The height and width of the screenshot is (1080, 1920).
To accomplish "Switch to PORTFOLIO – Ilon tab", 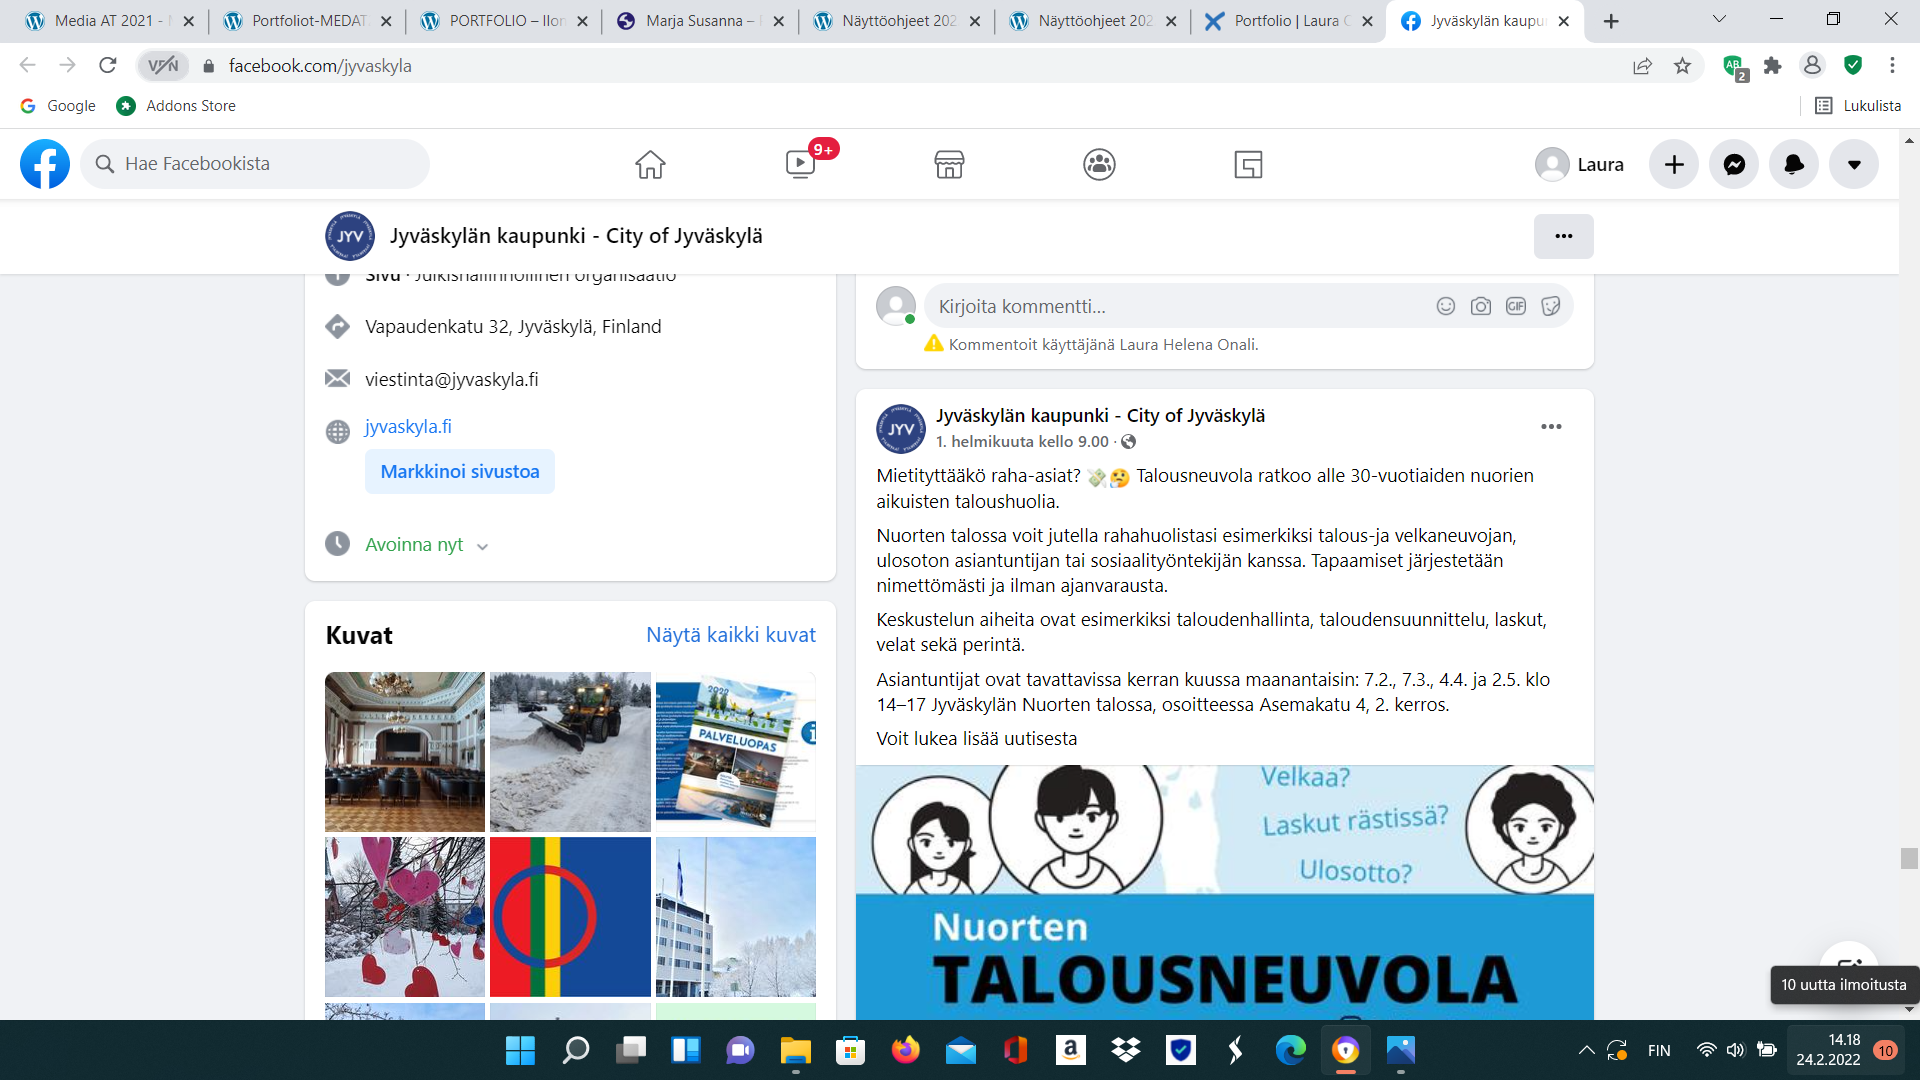I will coord(503,21).
